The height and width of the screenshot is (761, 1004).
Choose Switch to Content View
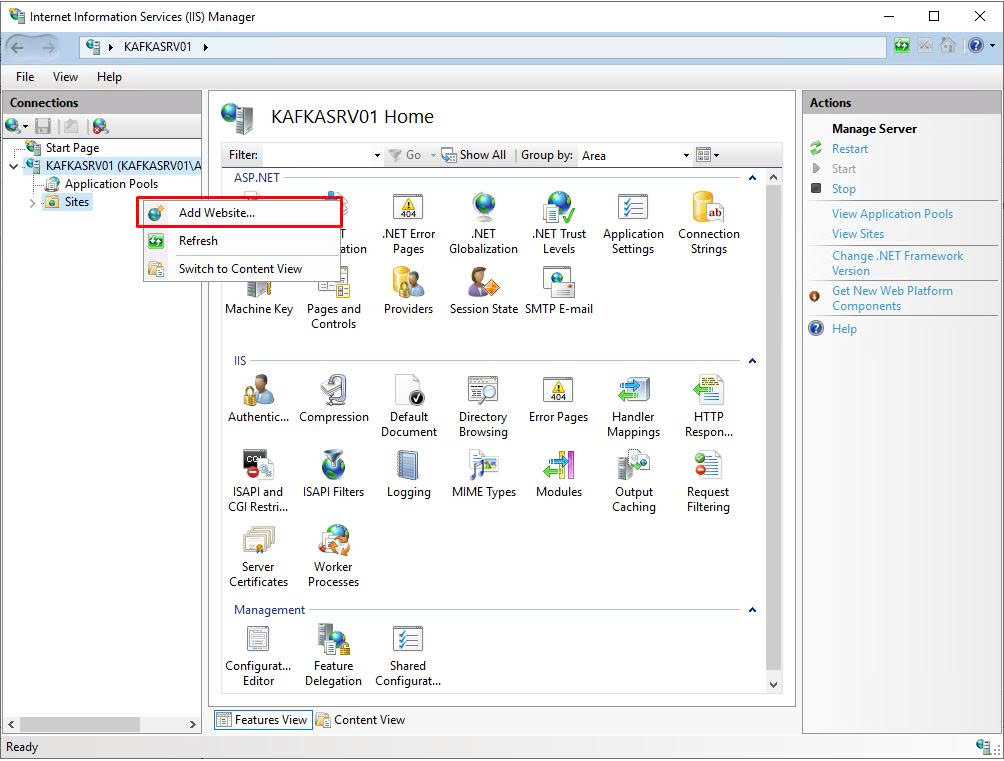[241, 269]
